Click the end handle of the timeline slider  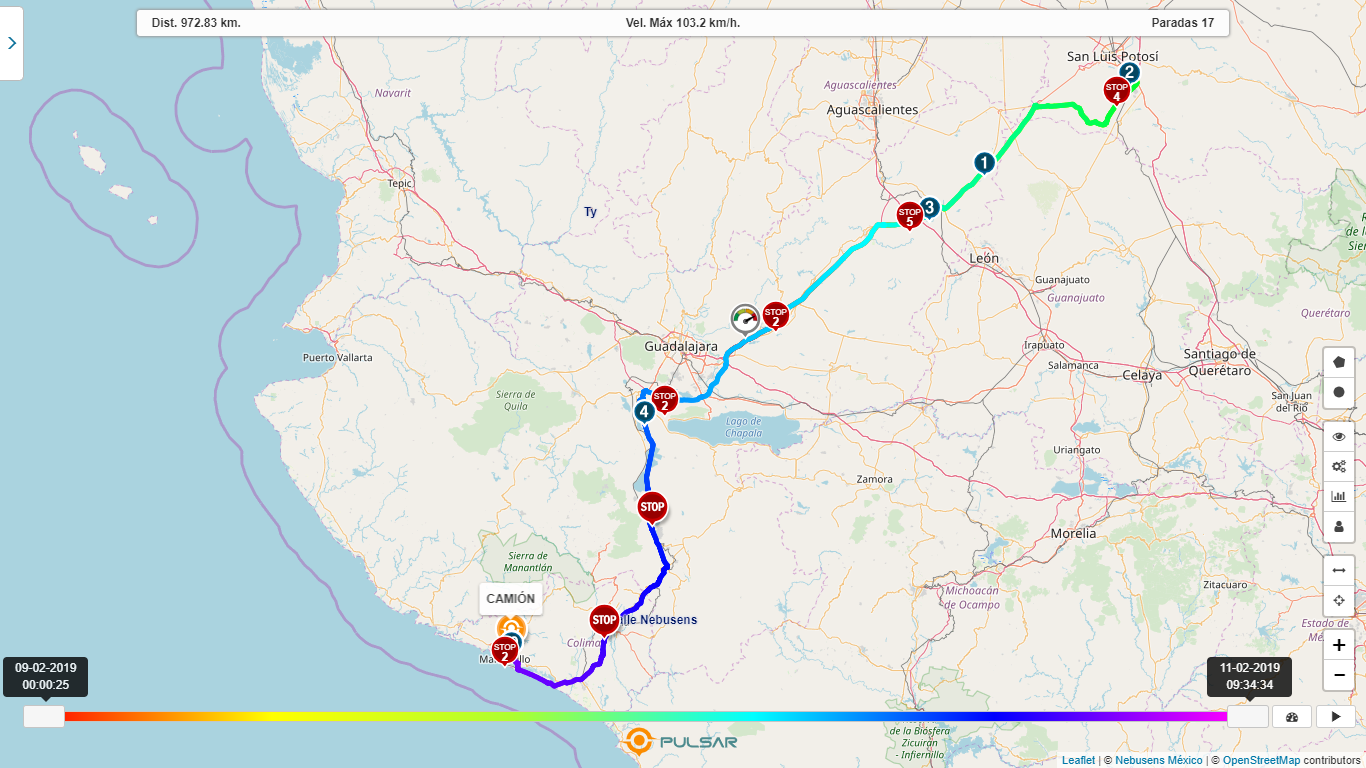tap(1247, 716)
